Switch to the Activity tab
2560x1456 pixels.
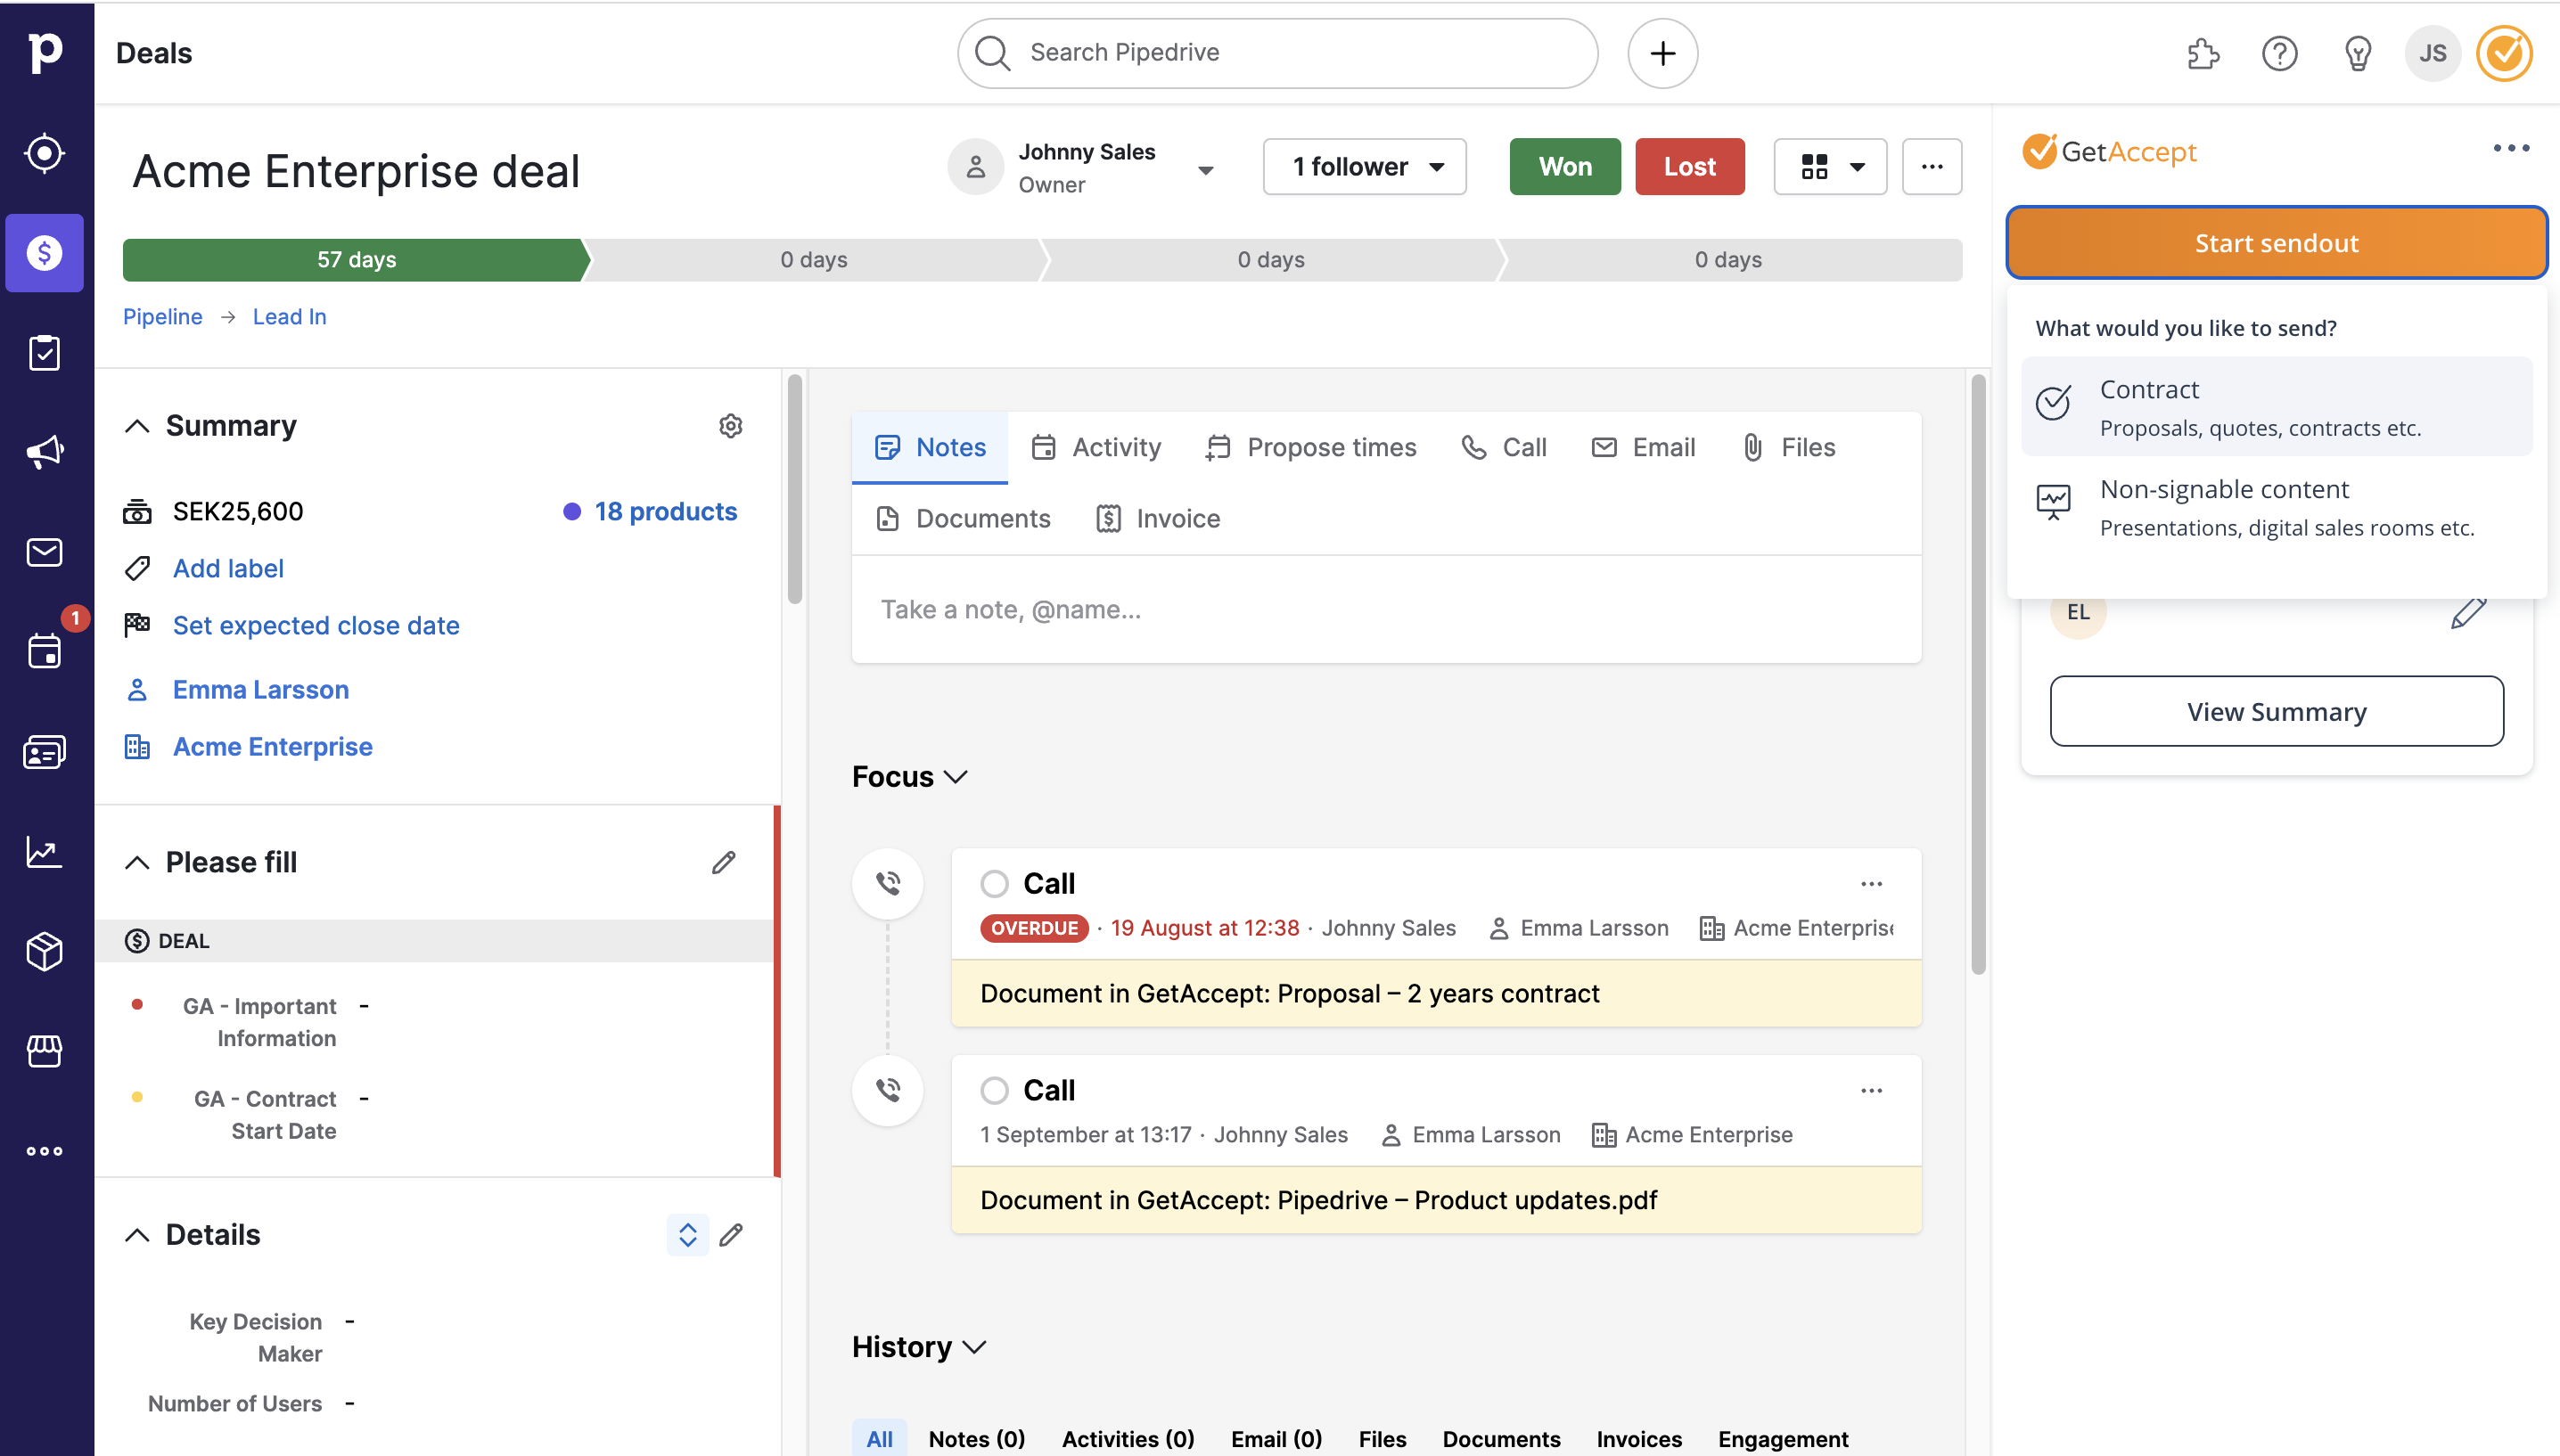(1097, 447)
